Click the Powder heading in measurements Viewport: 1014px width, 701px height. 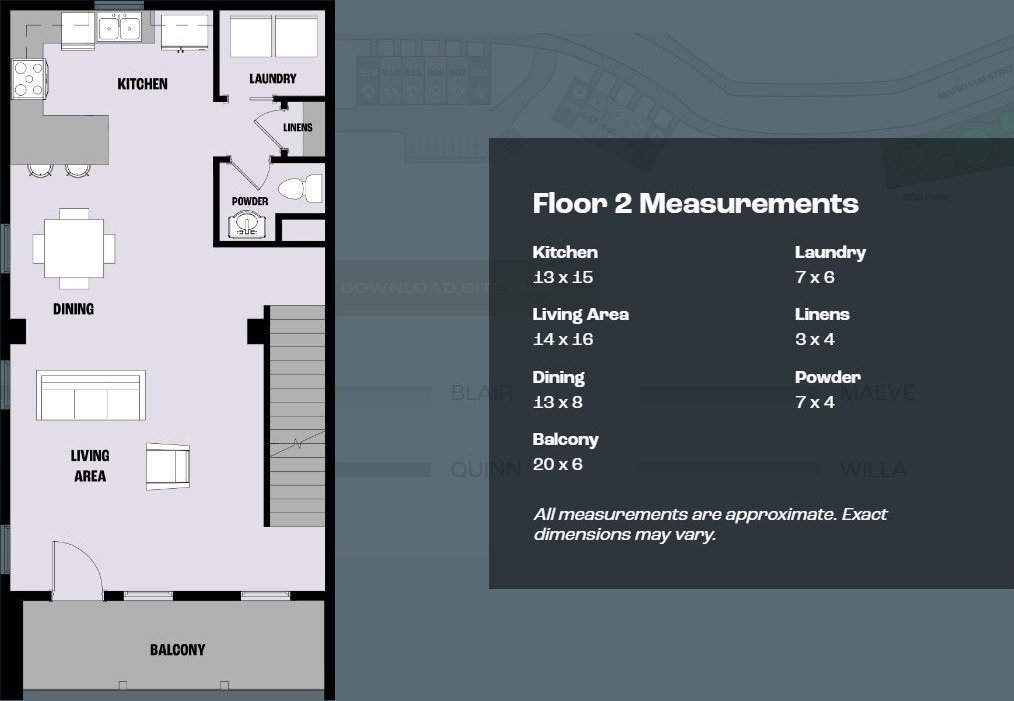click(828, 377)
